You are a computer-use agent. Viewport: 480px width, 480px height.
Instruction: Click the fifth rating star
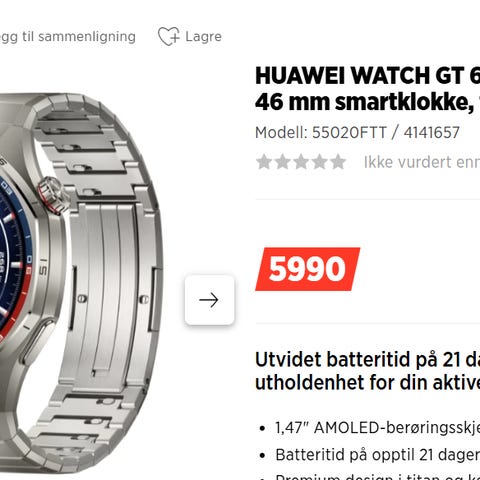click(338, 162)
